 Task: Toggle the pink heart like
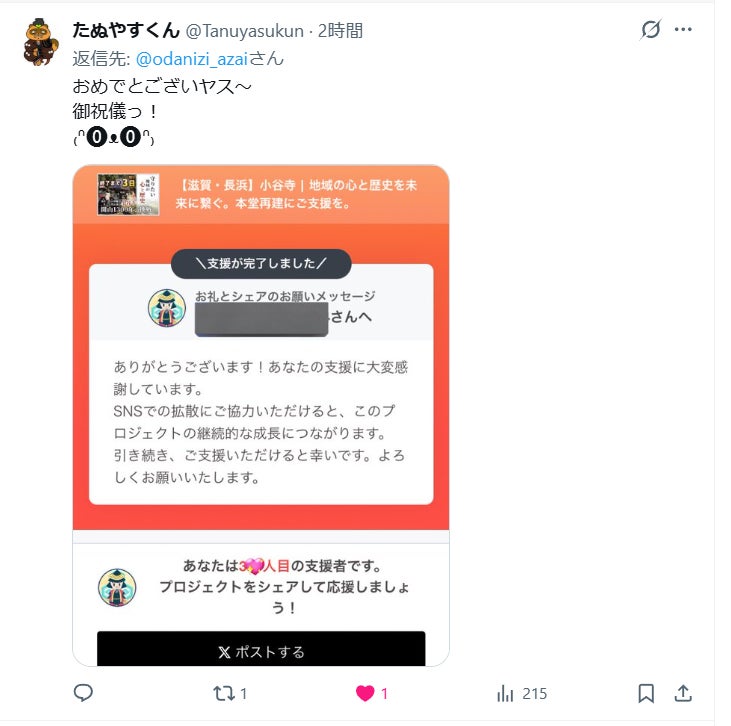tap(365, 693)
